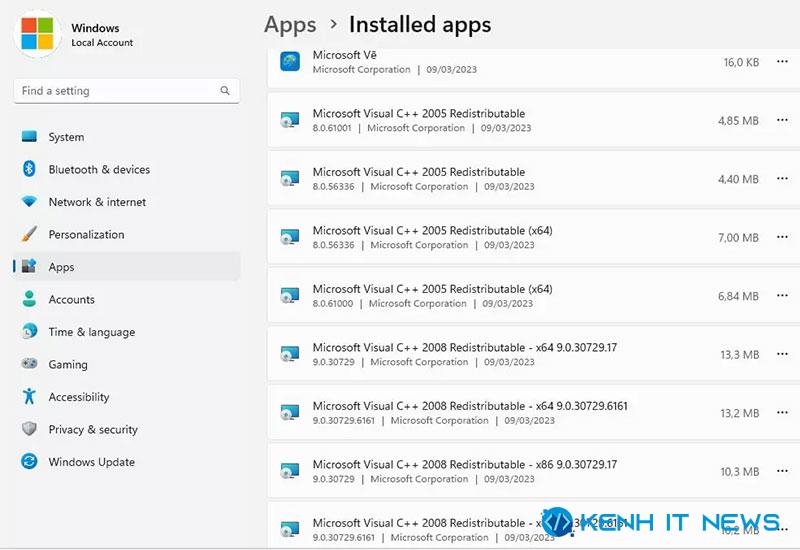Navigate back to Apps breadcrumb
This screenshot has width=800, height=550.
point(290,26)
